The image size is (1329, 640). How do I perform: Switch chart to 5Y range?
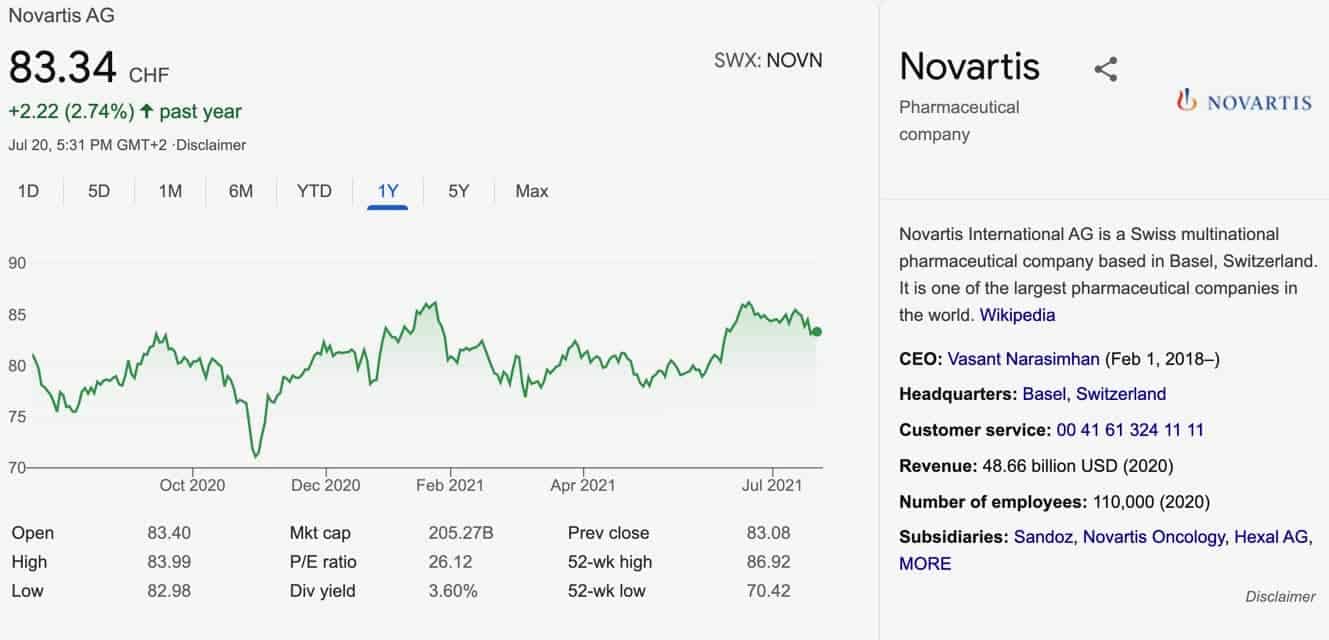(x=458, y=191)
